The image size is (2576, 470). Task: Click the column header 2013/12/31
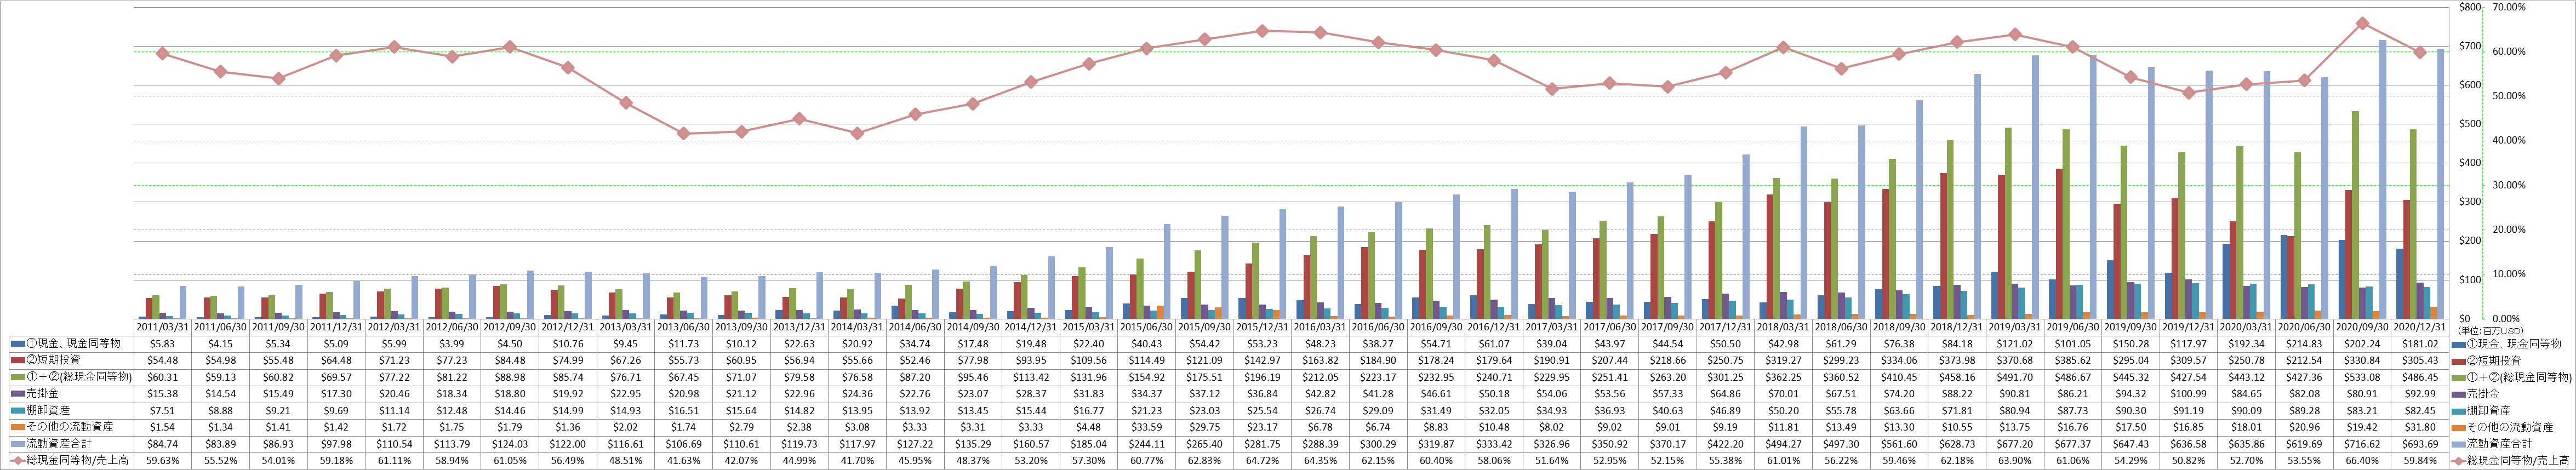[x=799, y=327]
